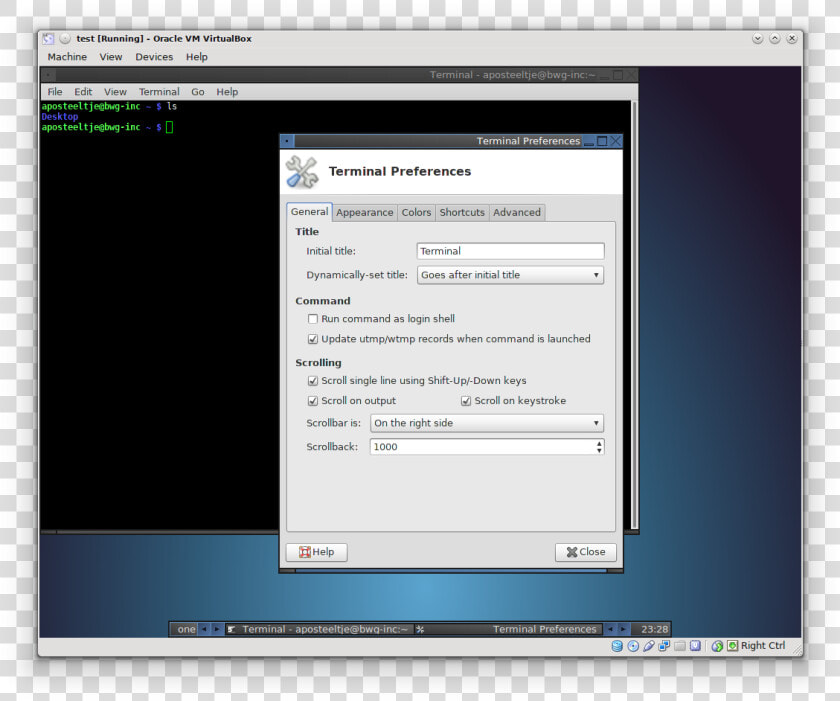The image size is (840, 701).
Task: Open the Terminal window's Edit menu
Action: point(83,92)
